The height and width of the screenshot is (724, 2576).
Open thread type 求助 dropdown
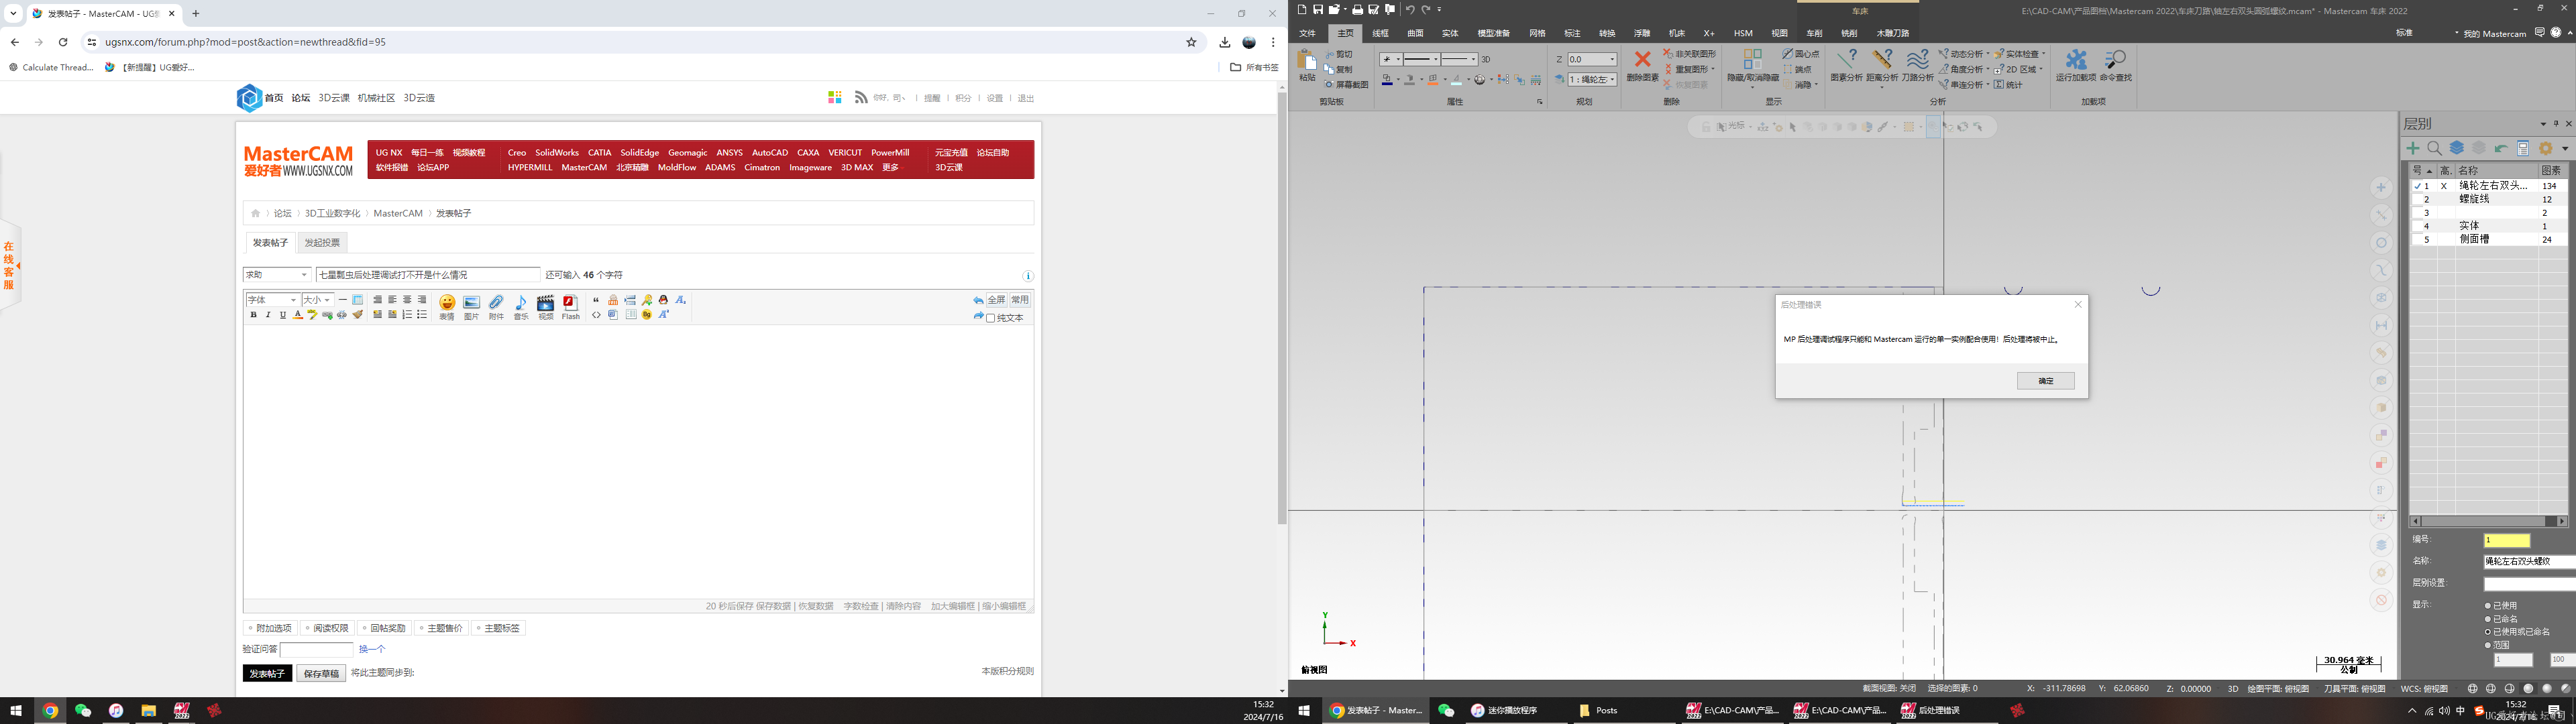pos(278,275)
